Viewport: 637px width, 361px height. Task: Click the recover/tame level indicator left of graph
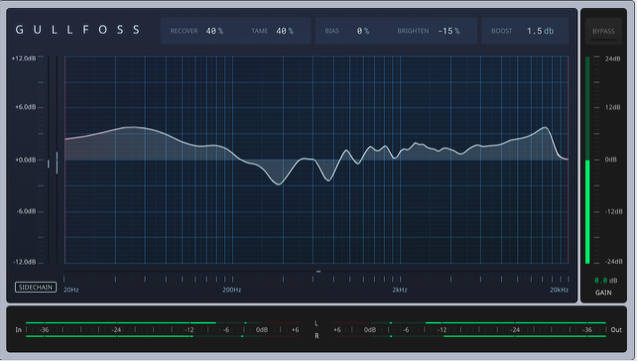(x=53, y=162)
